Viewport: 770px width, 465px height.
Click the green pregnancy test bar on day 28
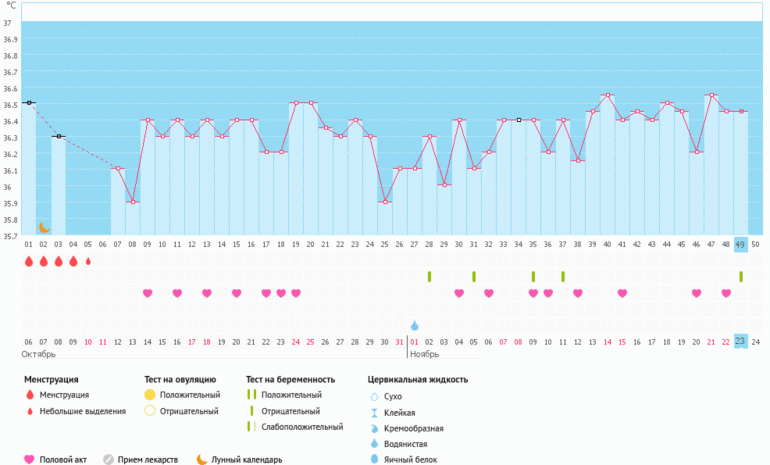click(x=429, y=276)
